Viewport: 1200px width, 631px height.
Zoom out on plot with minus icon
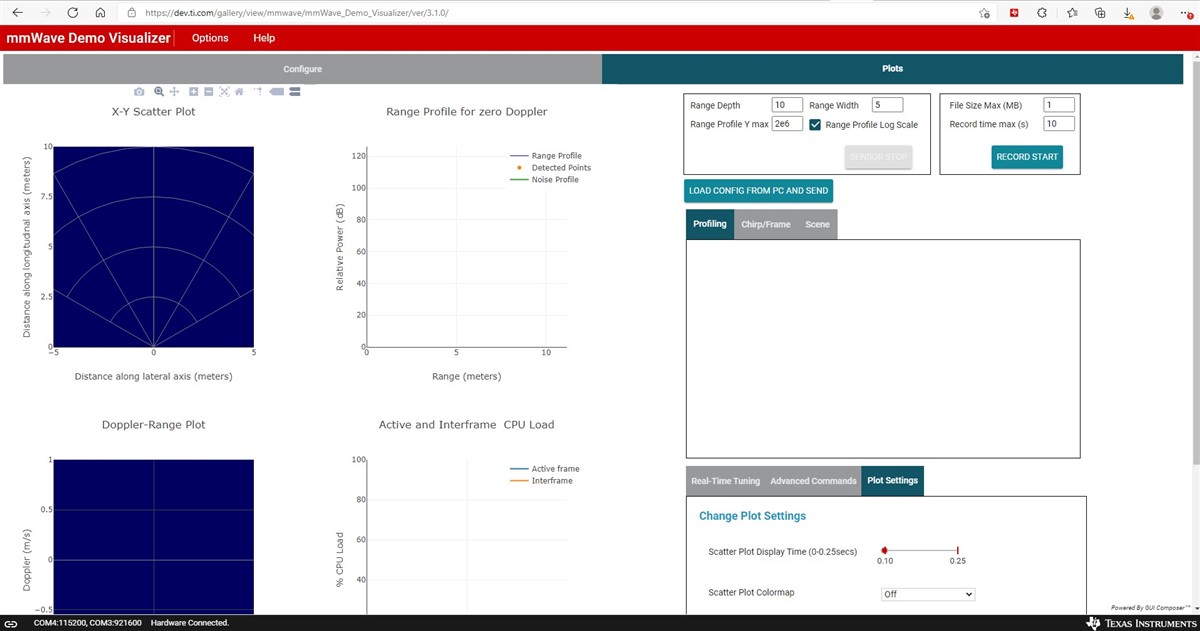208,92
